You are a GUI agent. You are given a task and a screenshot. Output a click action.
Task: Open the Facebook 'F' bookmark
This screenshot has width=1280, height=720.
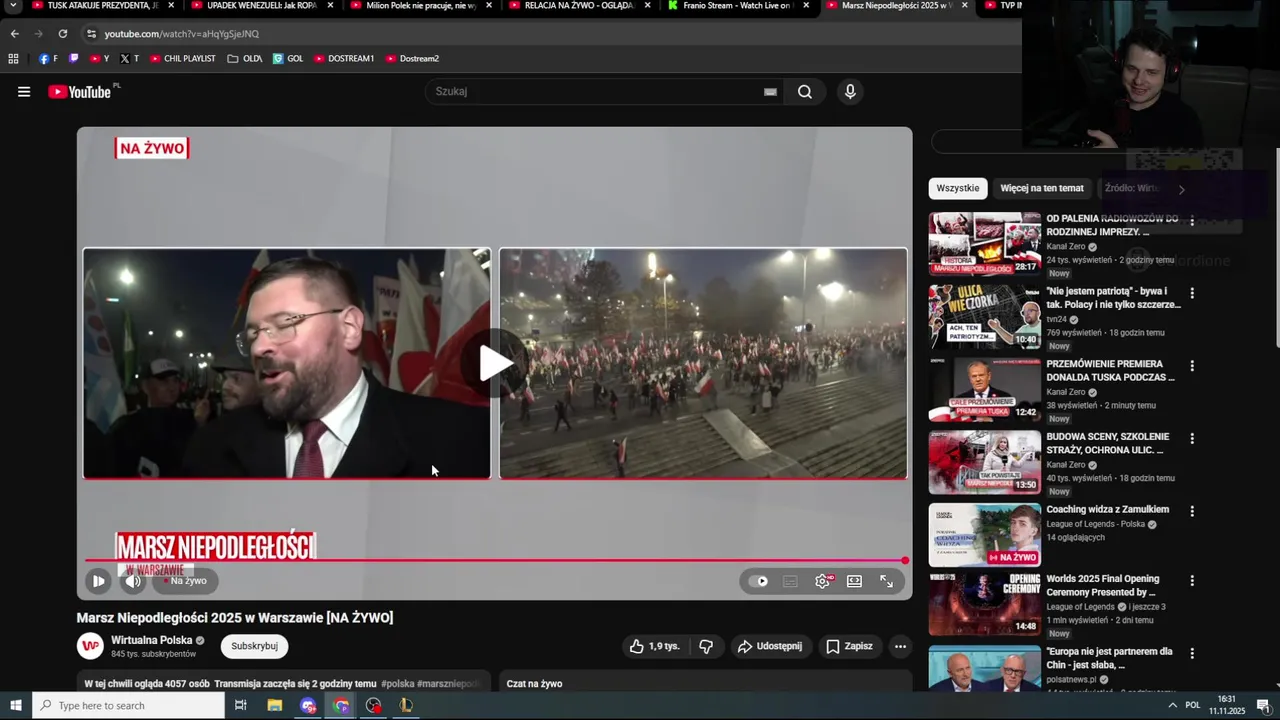(x=48, y=59)
